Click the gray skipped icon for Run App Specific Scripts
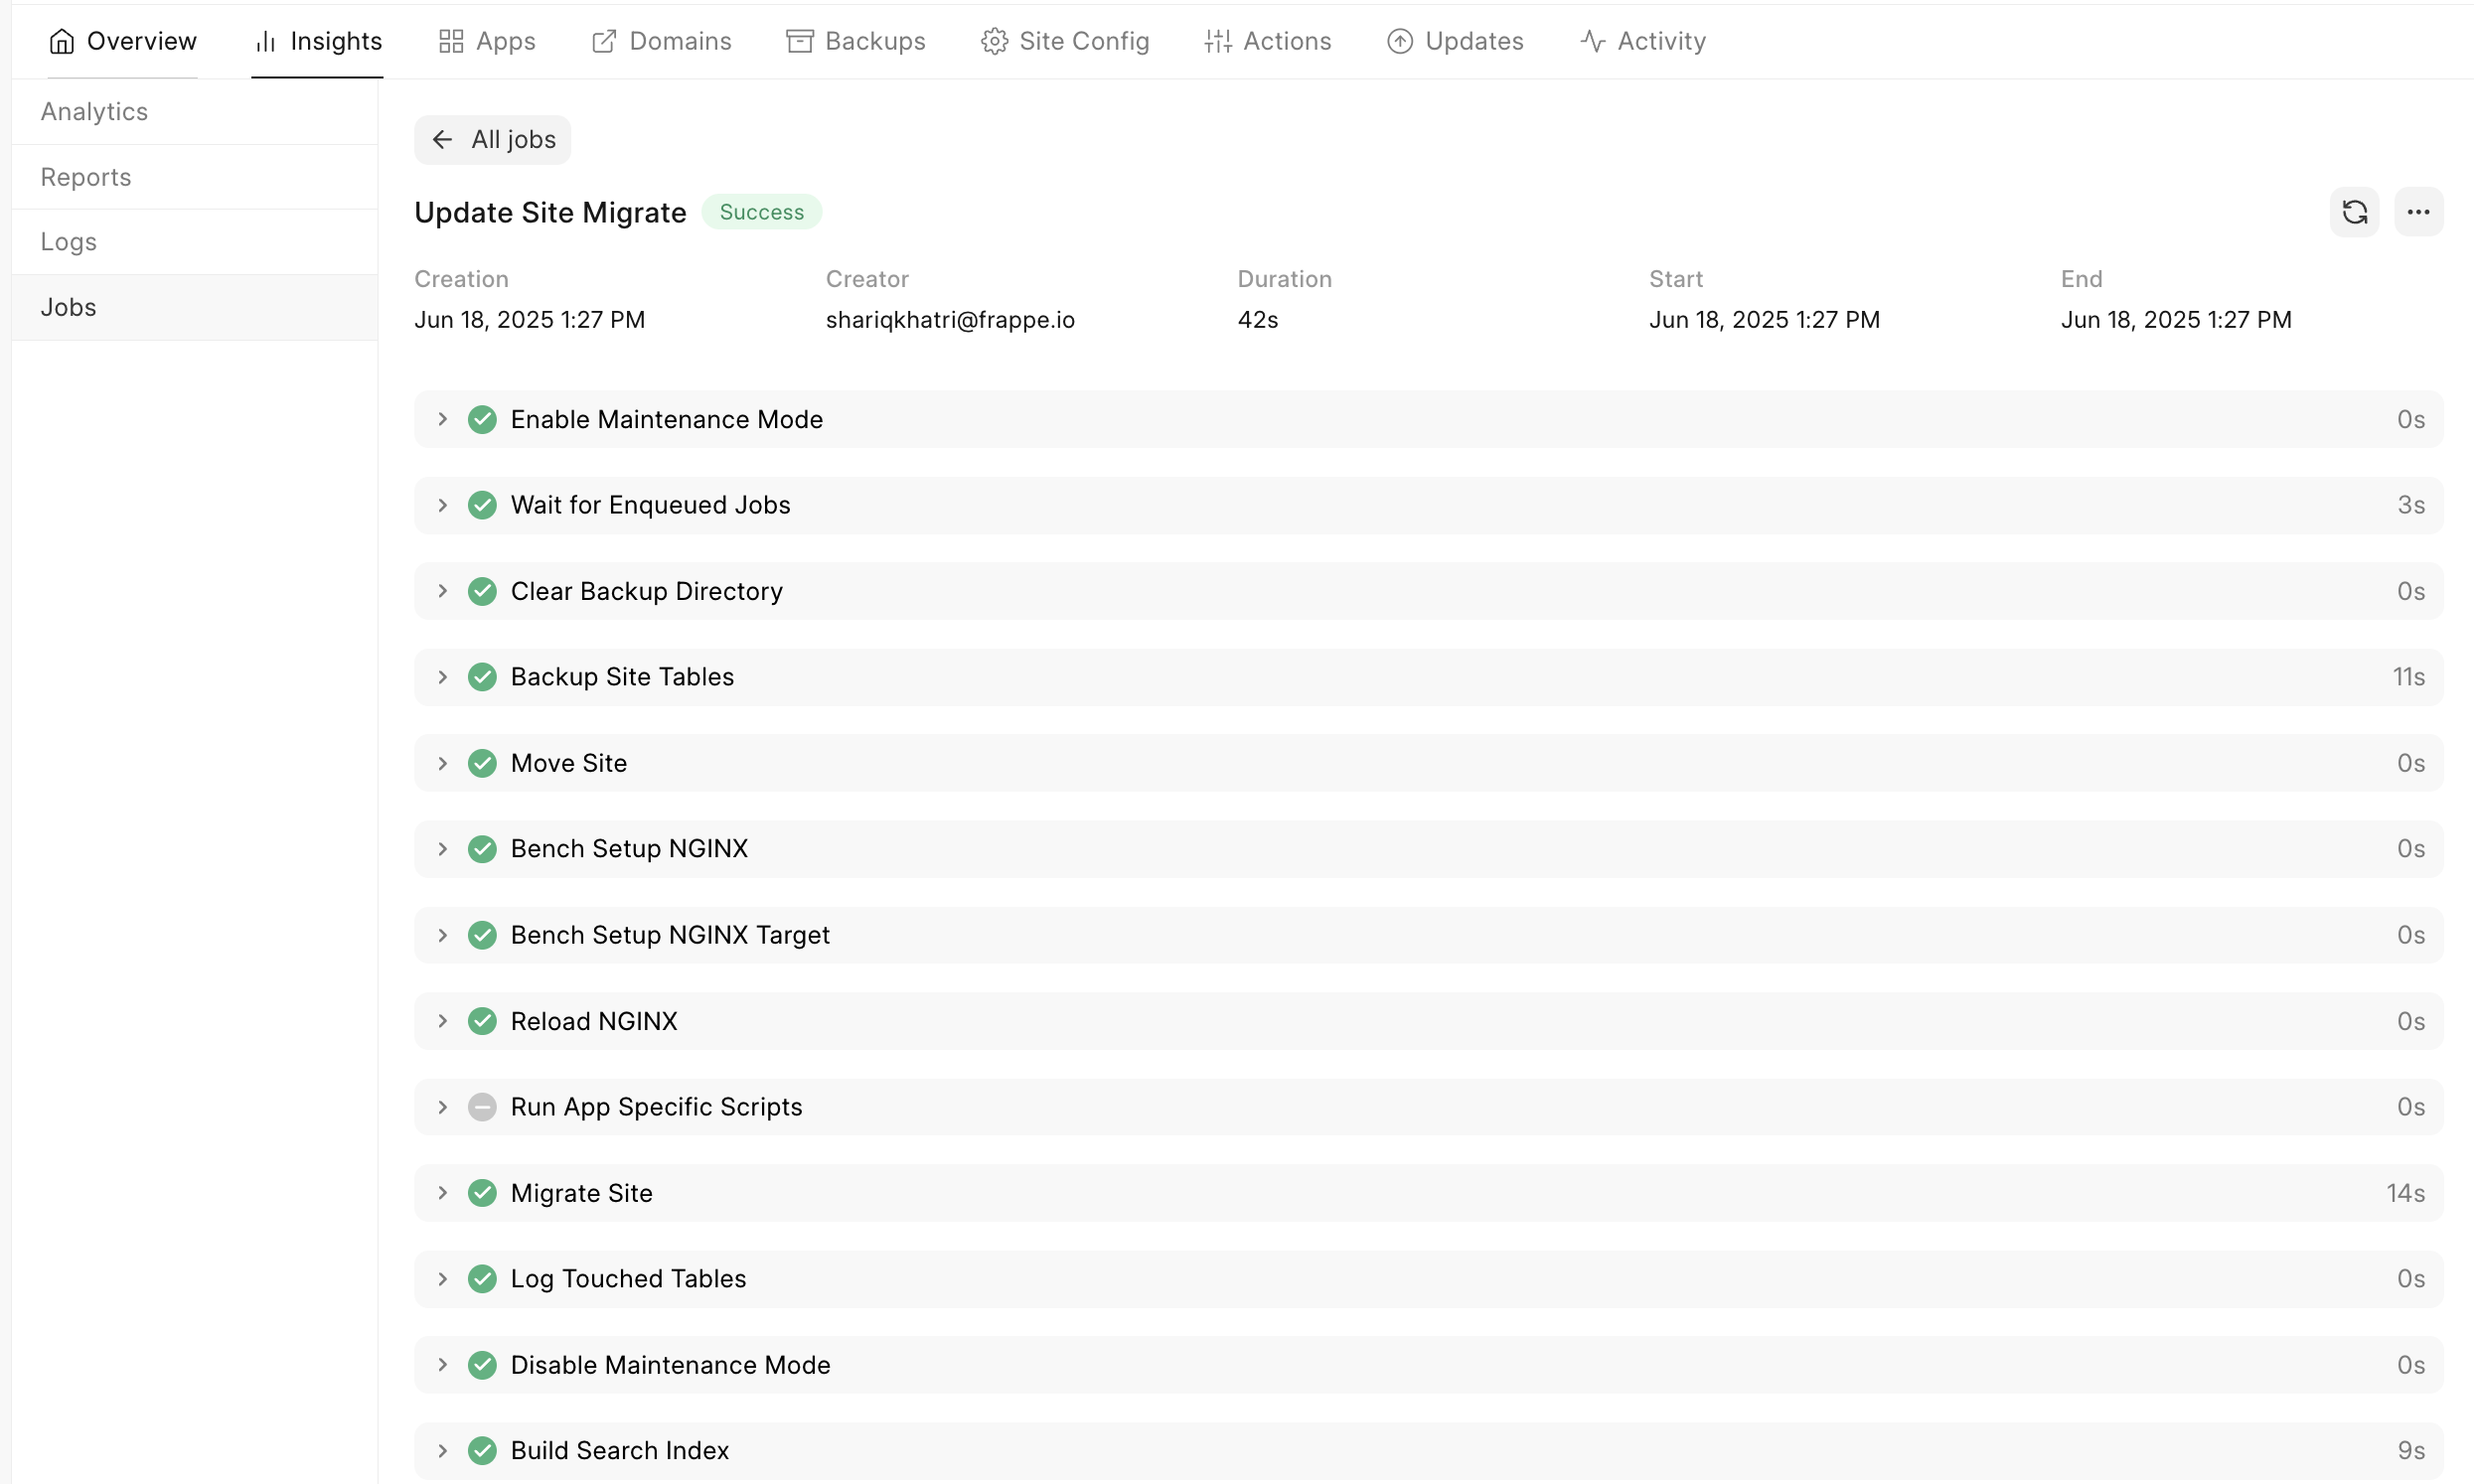 click(482, 1107)
